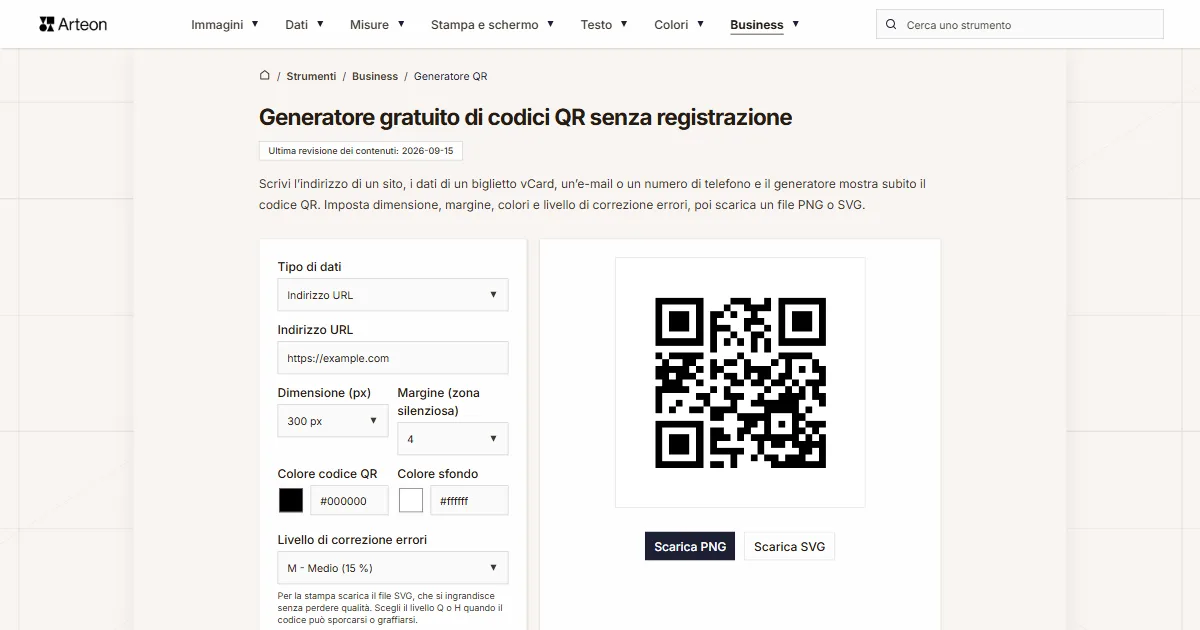This screenshot has width=1200, height=630.
Task: Click the page heading Generatore gratuito di codici QR
Action: tap(525, 117)
